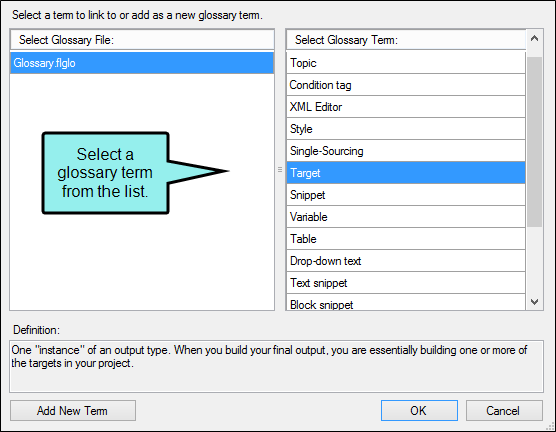The image size is (556, 432).
Task: Select Glossary.flglo file in the list
Action: click(142, 63)
